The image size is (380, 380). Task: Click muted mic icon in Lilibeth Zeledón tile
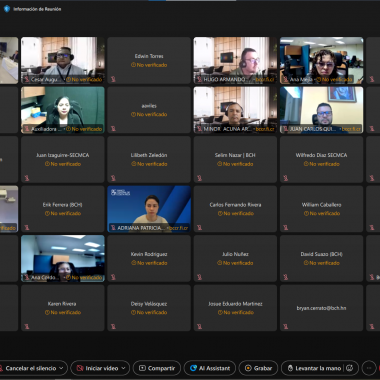coord(113,178)
